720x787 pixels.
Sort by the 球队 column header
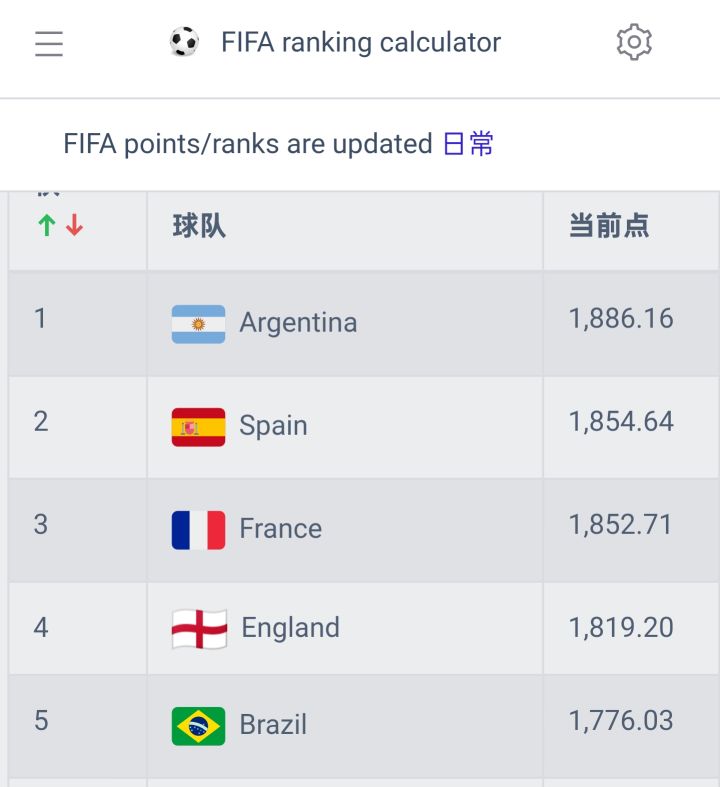click(199, 226)
